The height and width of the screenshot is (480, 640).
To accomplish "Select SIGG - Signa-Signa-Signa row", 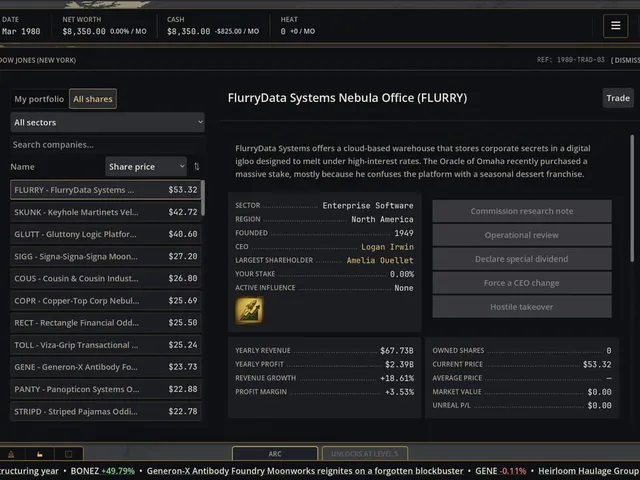I will click(106, 256).
